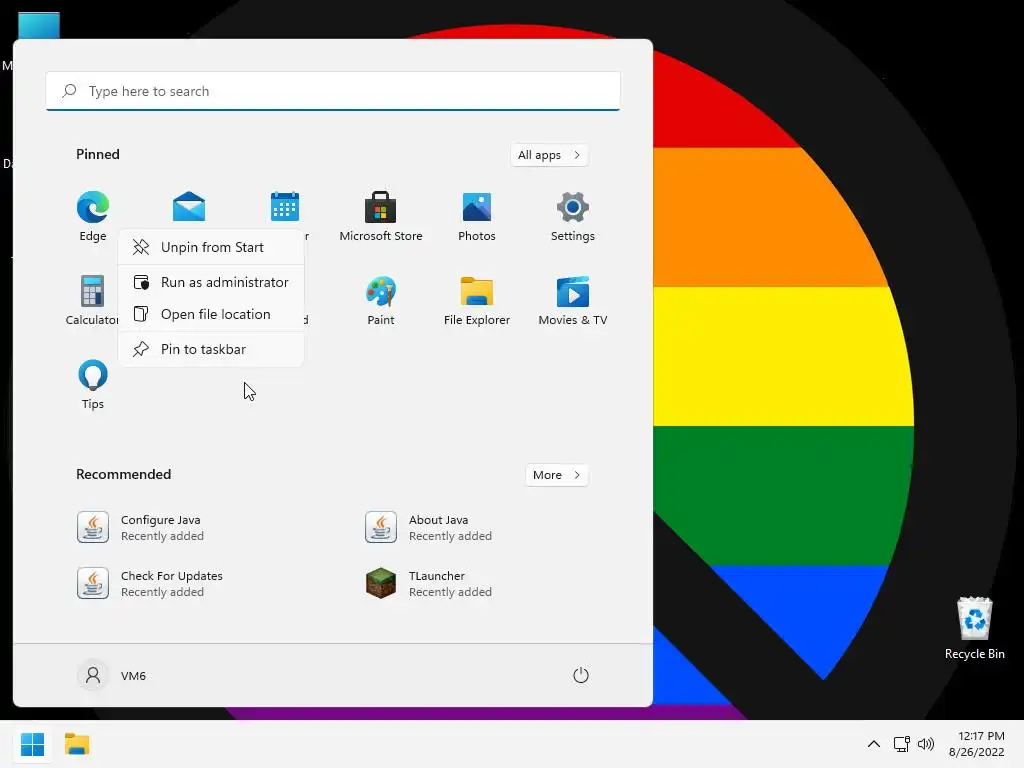This screenshot has width=1024, height=768.
Task: Open Settings gear in pinned apps
Action: coord(573,216)
